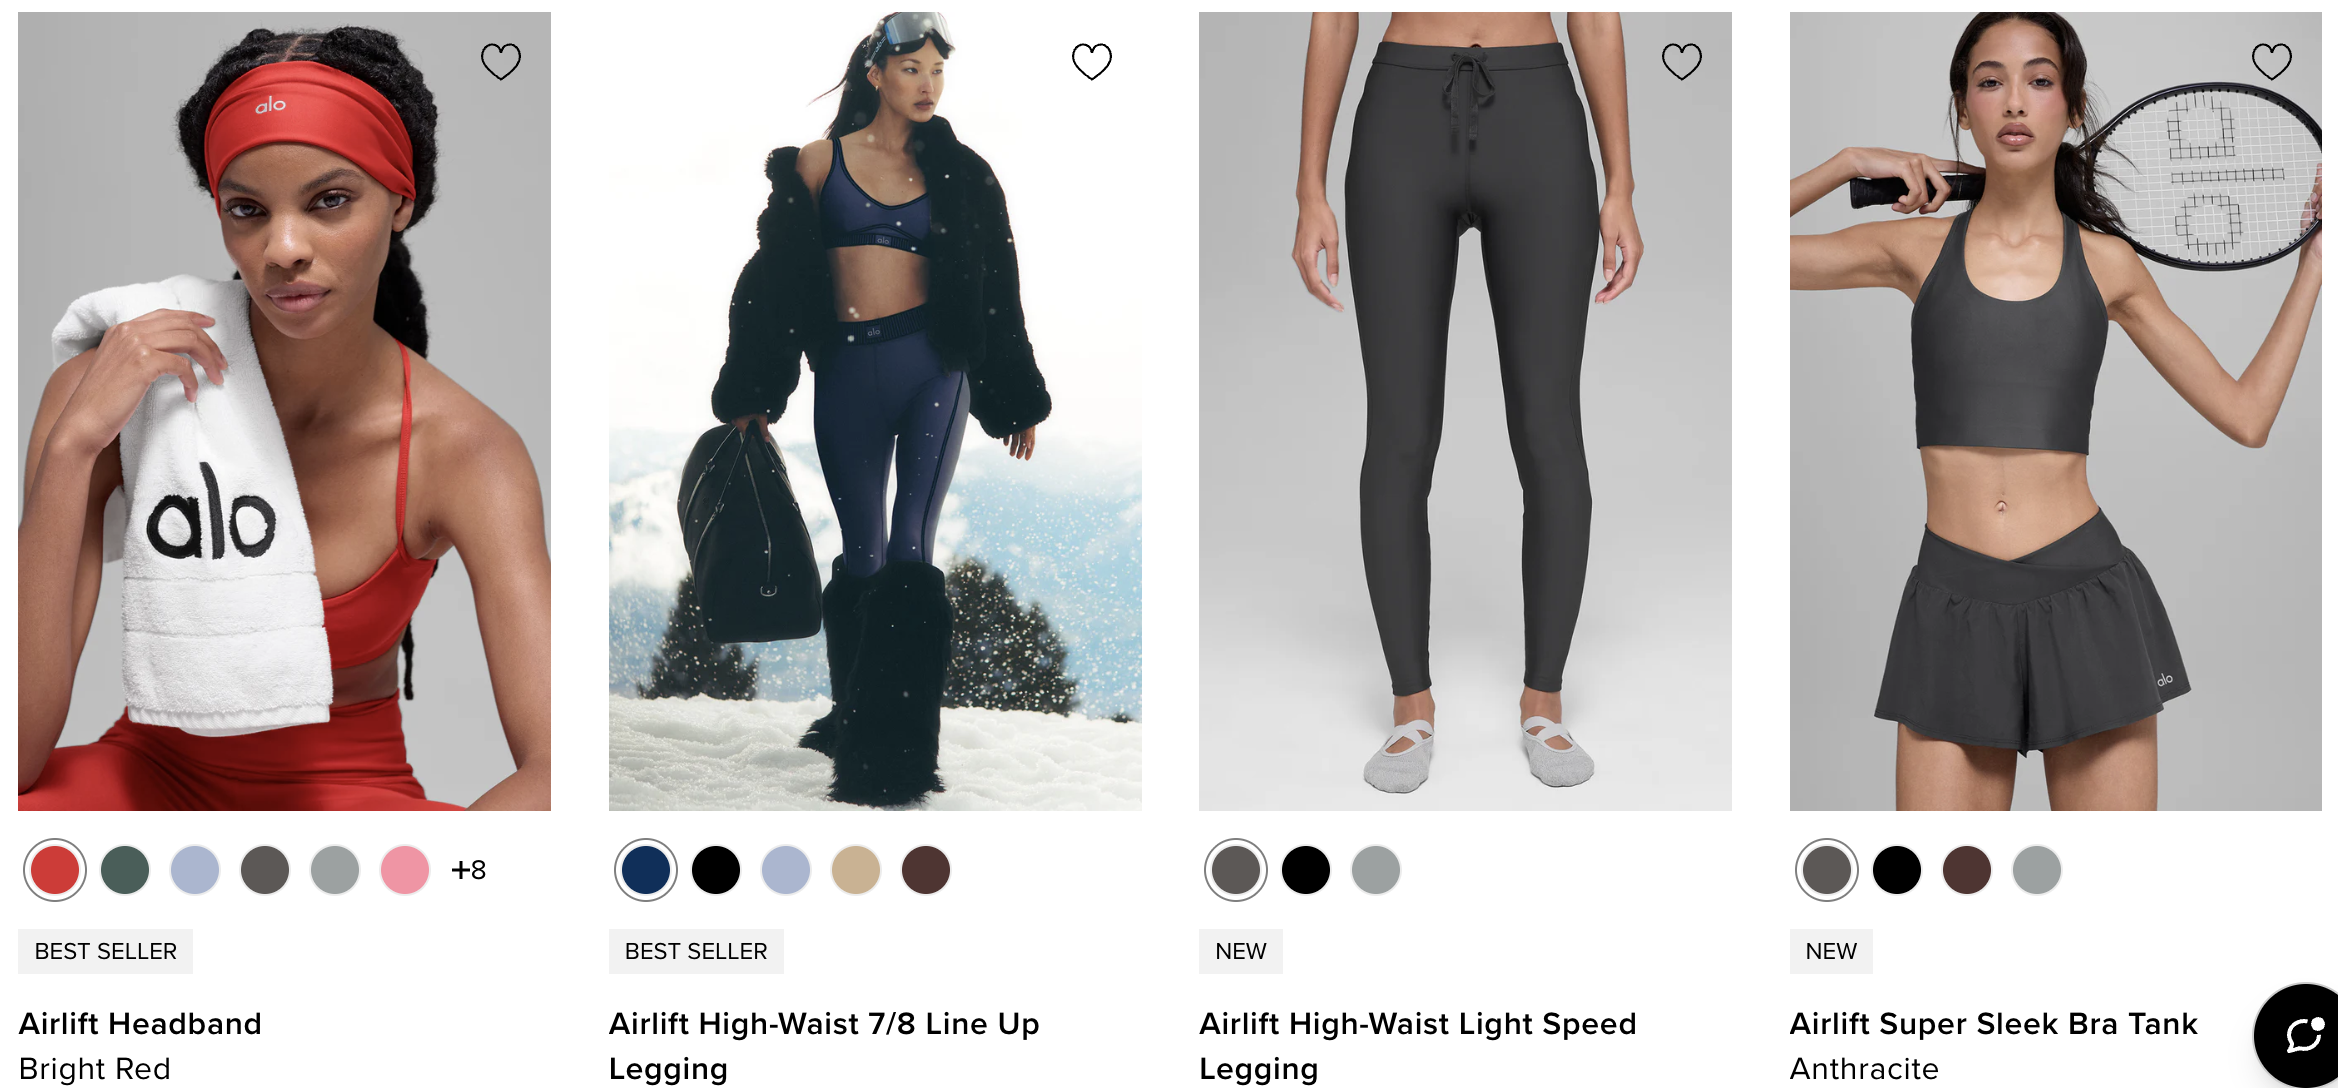Choose the pink headband color swatch
The image size is (2338, 1088).
coord(405,870)
